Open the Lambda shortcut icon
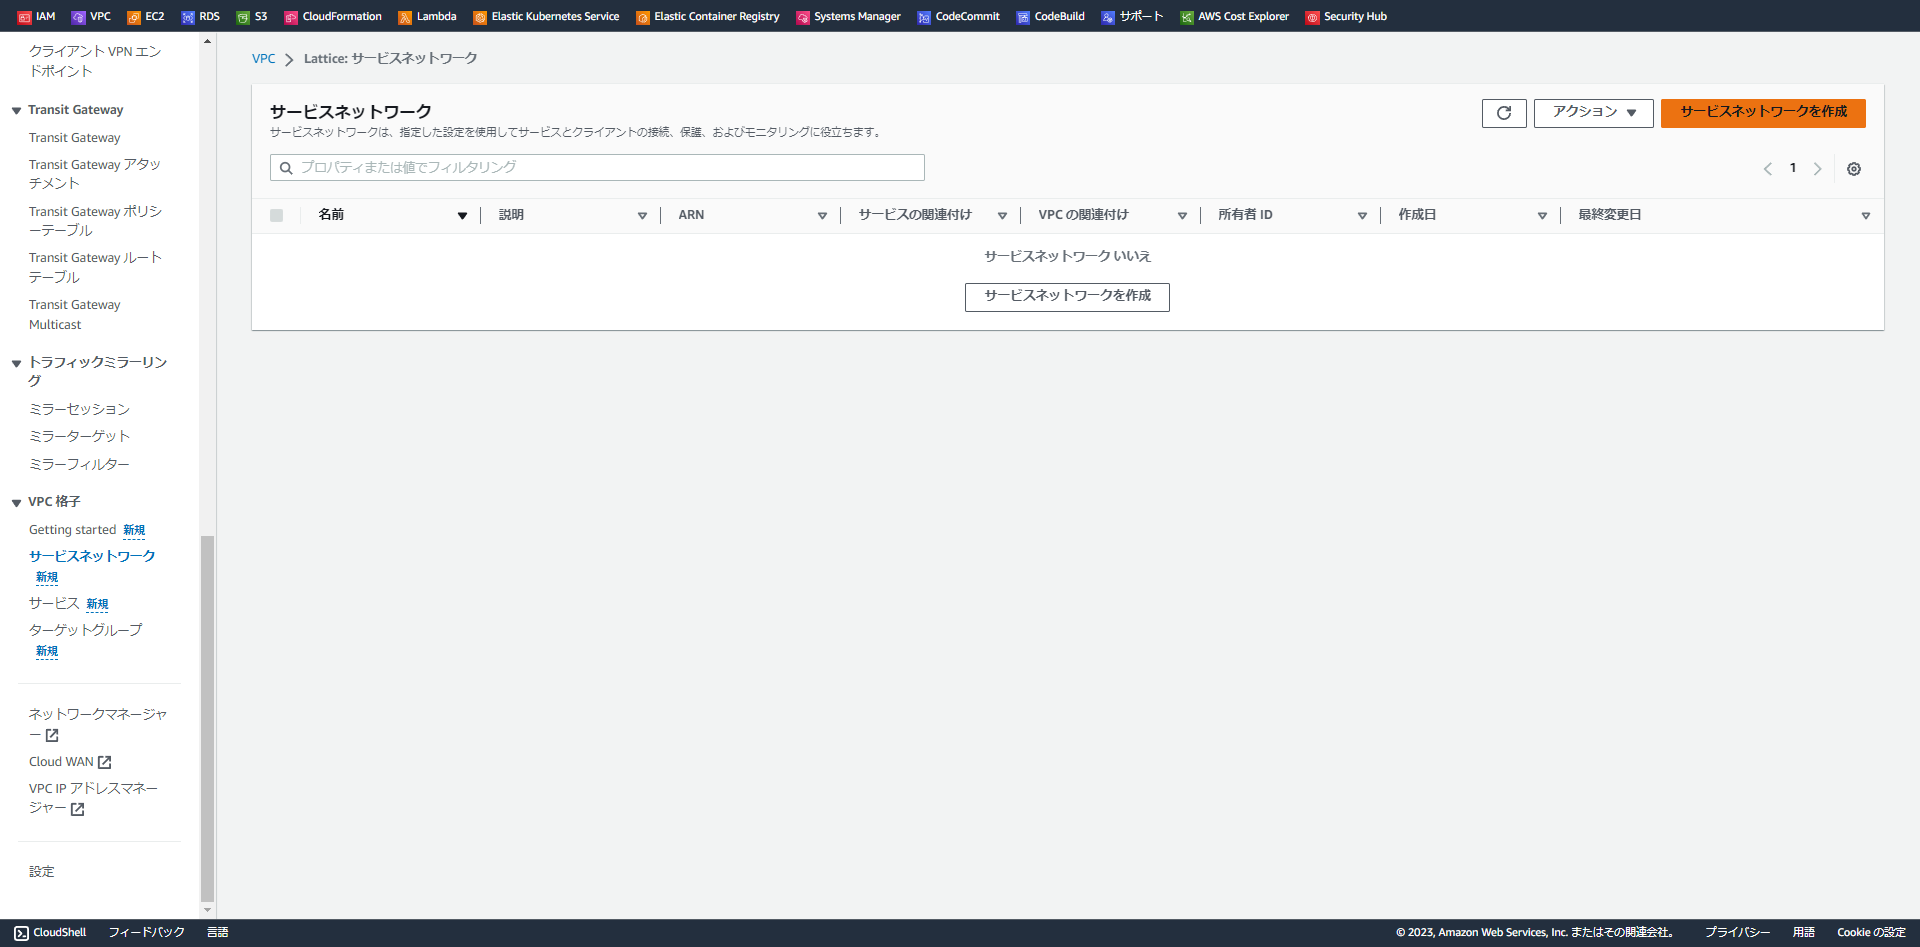Image resolution: width=1920 pixels, height=947 pixels. click(x=405, y=17)
